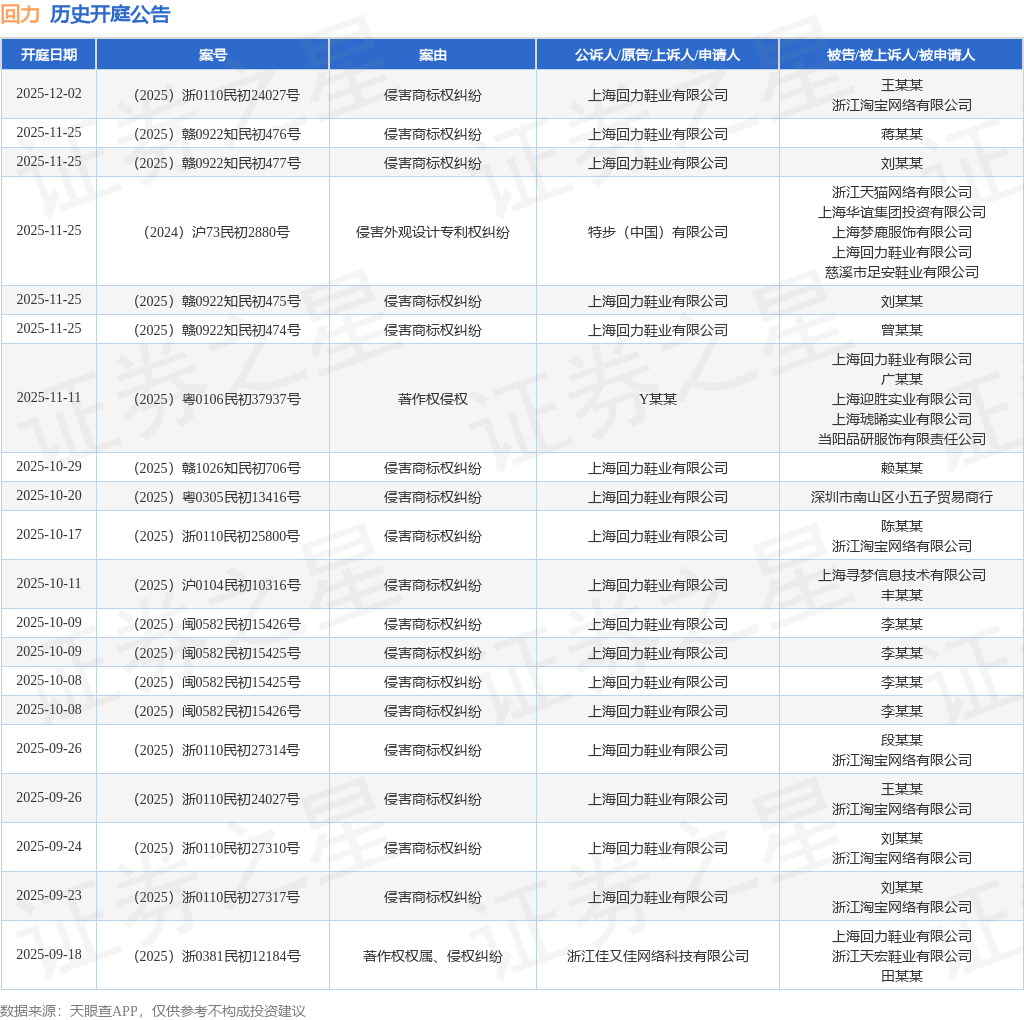1024x1020 pixels.
Task: Select case number 浙0110民初27314号
Action: [x=217, y=750]
